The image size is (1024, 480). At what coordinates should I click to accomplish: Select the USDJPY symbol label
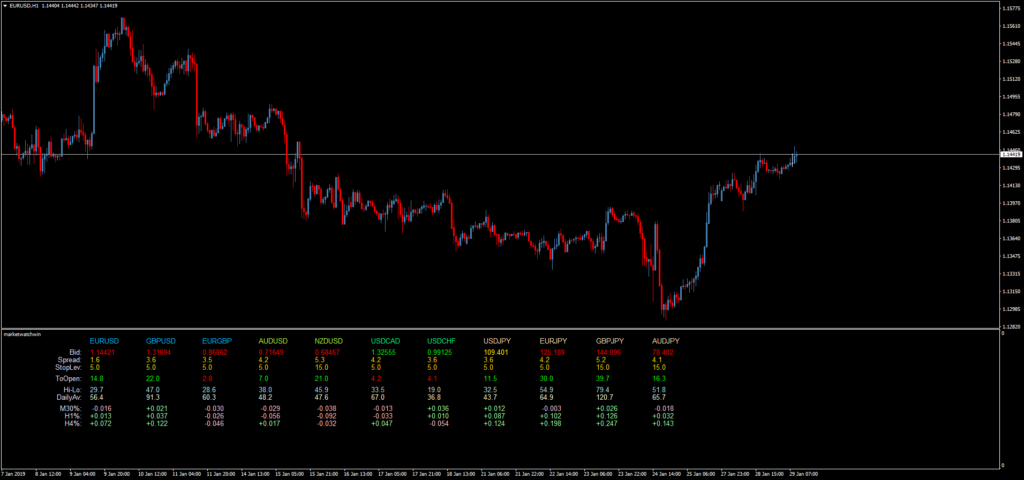pos(497,341)
